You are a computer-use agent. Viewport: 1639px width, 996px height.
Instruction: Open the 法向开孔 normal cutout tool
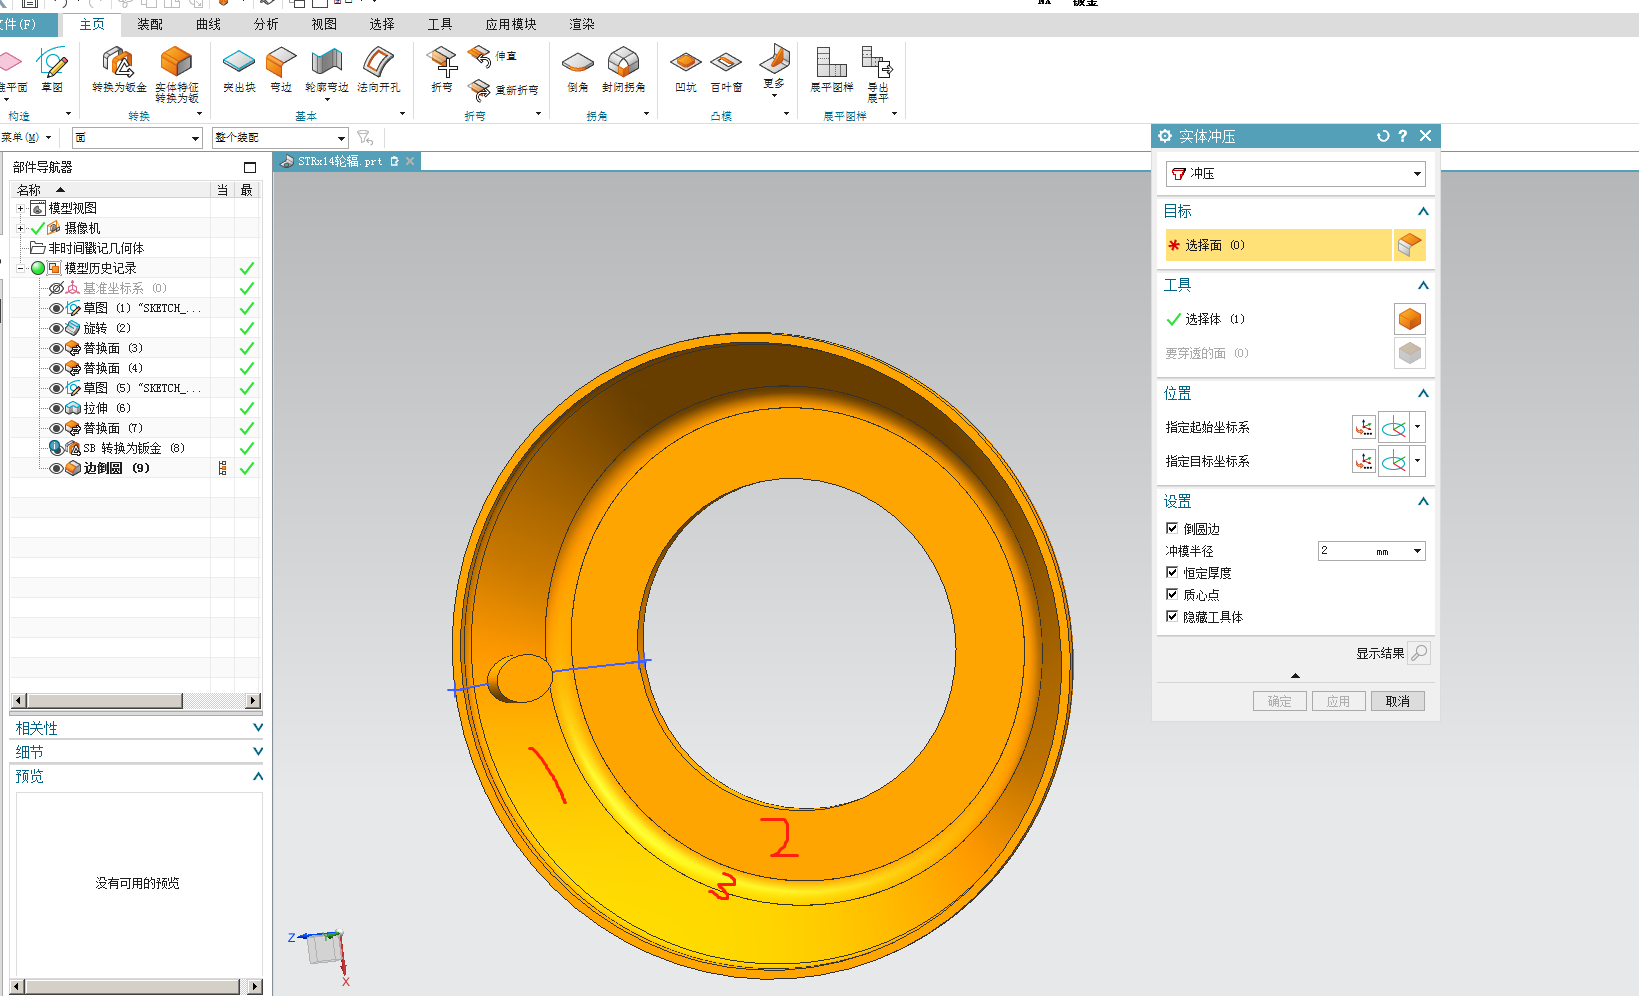tap(378, 70)
